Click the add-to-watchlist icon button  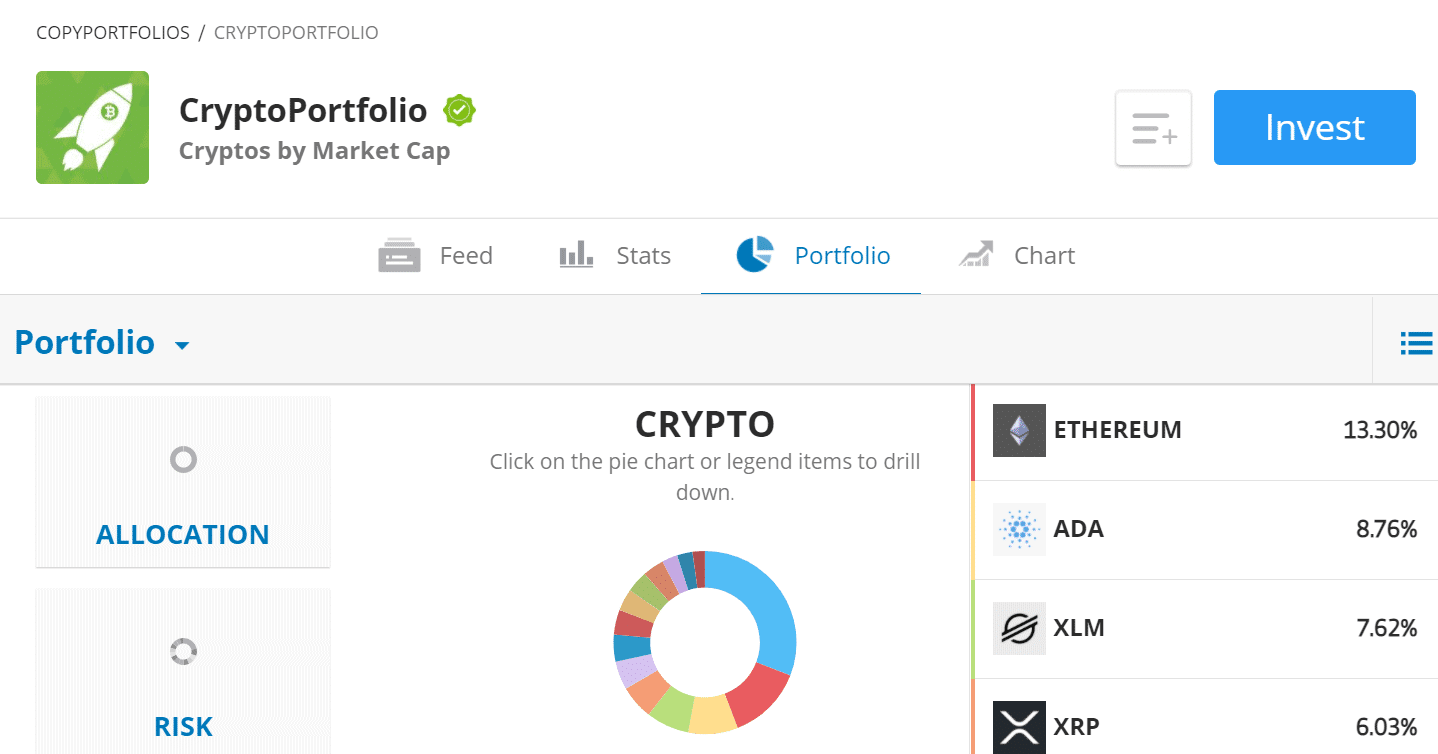point(1153,128)
